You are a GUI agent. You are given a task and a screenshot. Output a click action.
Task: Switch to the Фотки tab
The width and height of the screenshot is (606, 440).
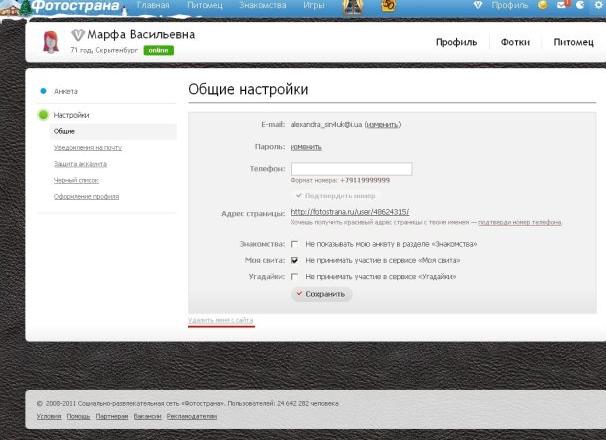515,42
